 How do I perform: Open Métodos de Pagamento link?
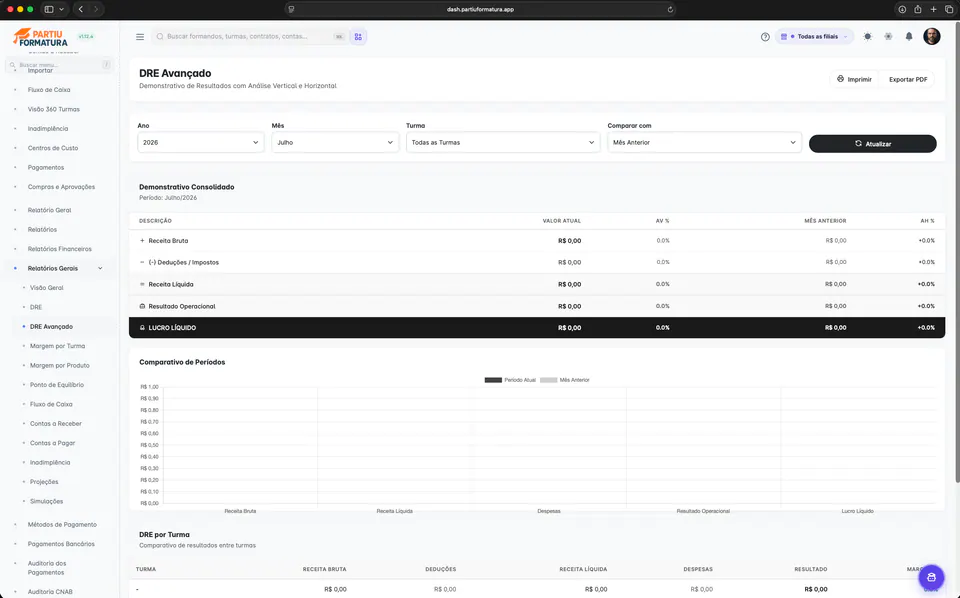point(62,525)
